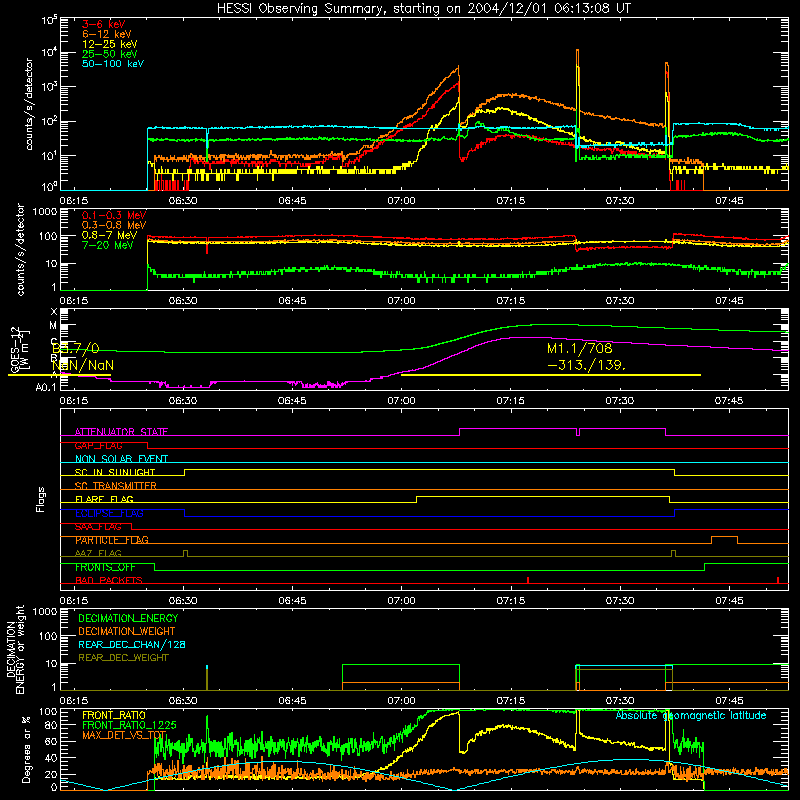Pick the 0.8-7 MeV legend entry
The width and height of the screenshot is (800, 800).
pos(109,235)
